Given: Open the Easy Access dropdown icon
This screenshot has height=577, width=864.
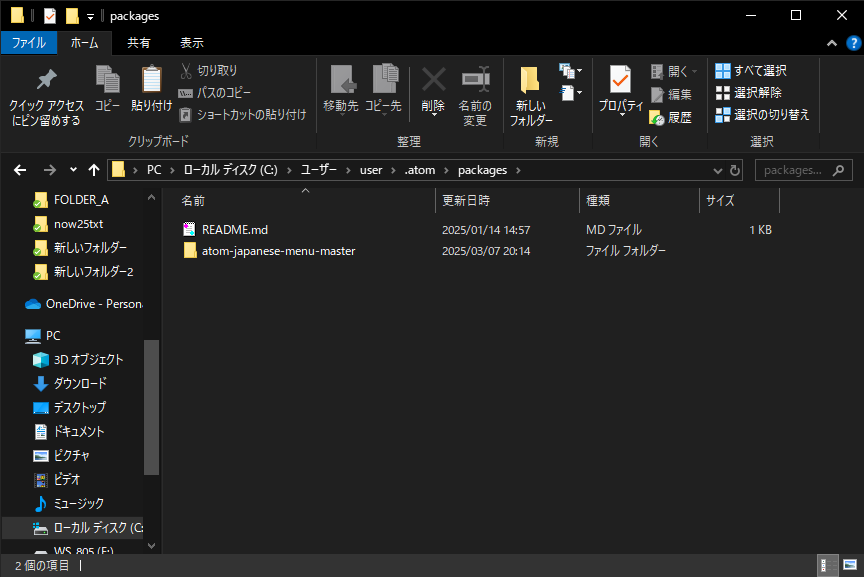Looking at the screenshot, I should pyautogui.click(x=570, y=93).
